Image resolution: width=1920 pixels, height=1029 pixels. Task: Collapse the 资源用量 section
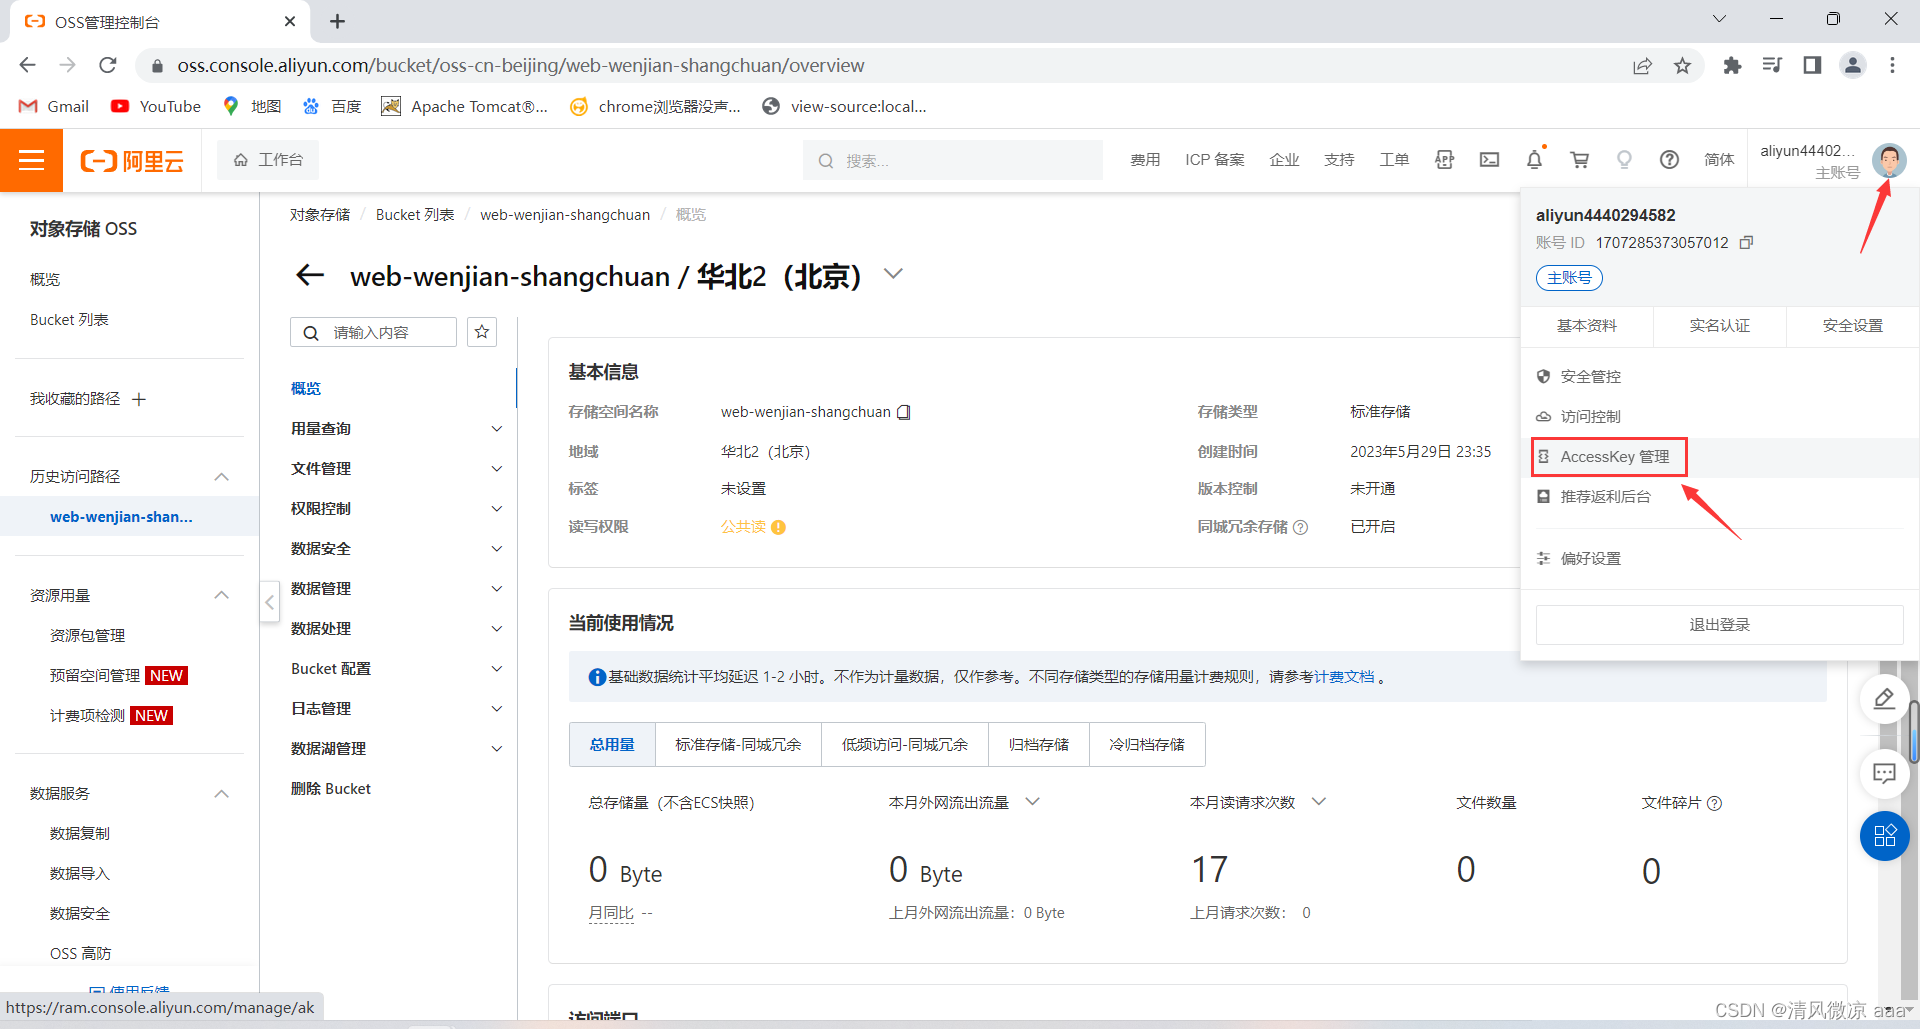(222, 595)
